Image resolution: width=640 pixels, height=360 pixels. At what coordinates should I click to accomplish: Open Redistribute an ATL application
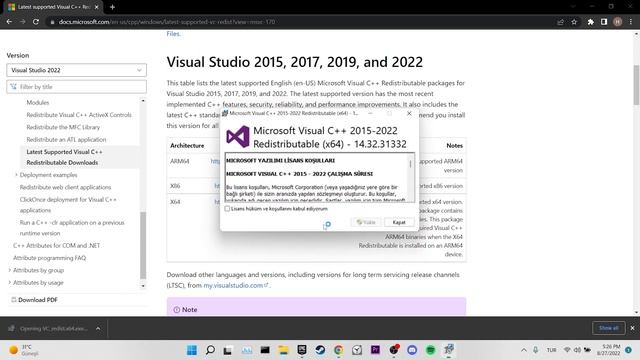pos(66,139)
